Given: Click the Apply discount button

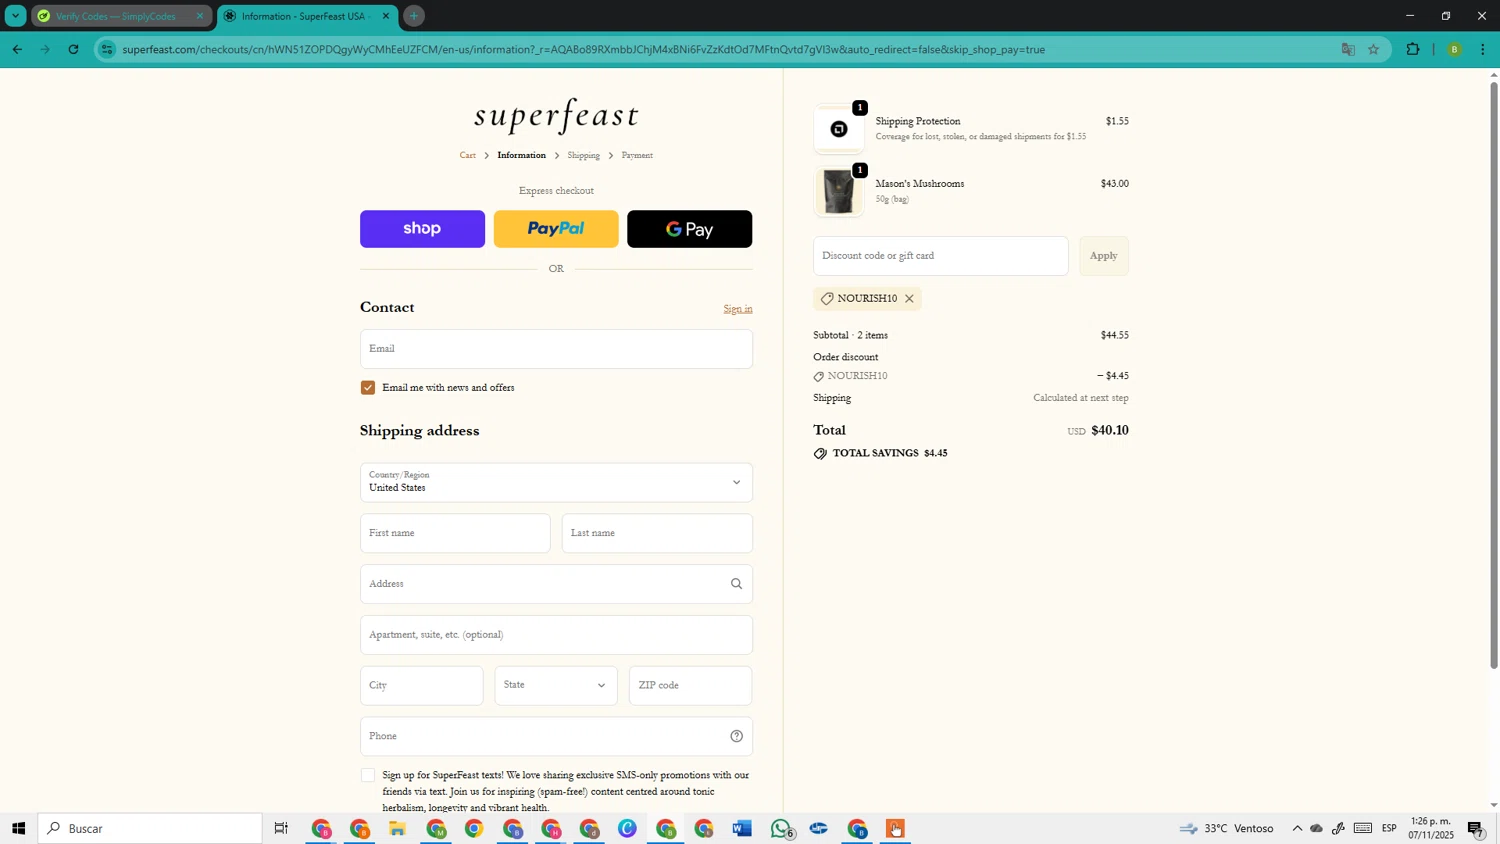Looking at the screenshot, I should click(1104, 256).
